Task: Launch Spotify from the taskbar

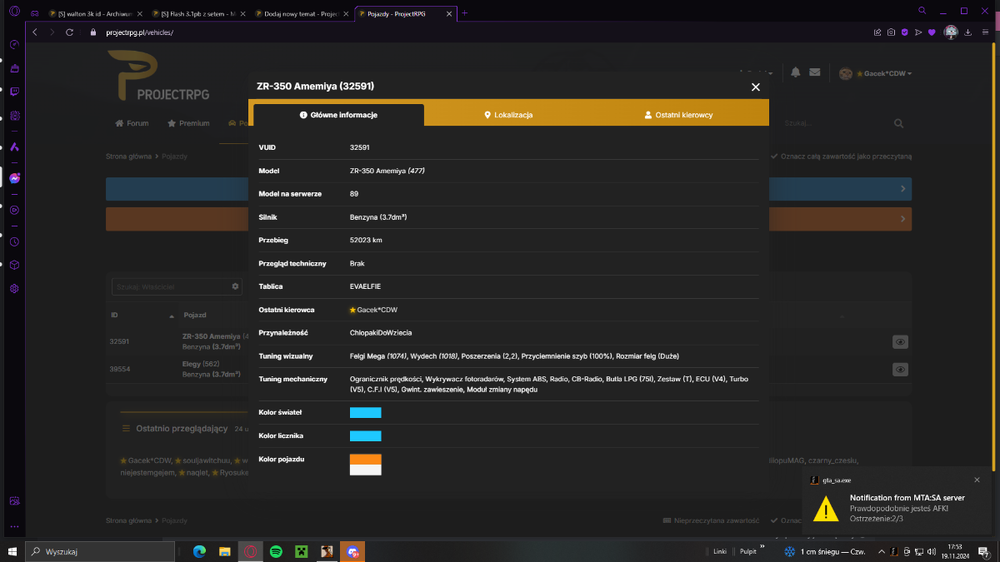Action: [276, 551]
